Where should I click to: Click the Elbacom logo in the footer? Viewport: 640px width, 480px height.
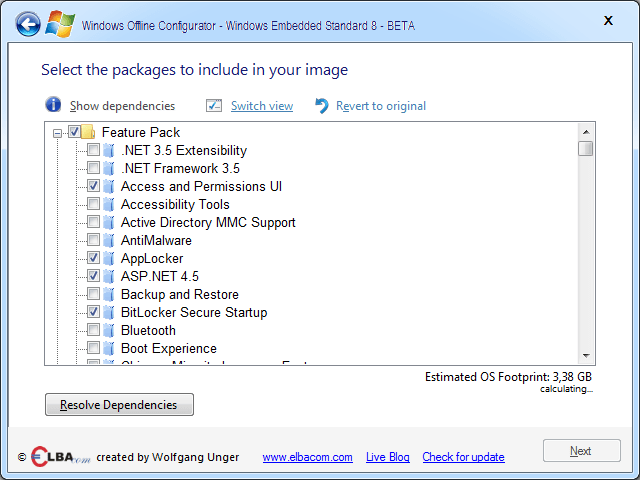[61, 456]
